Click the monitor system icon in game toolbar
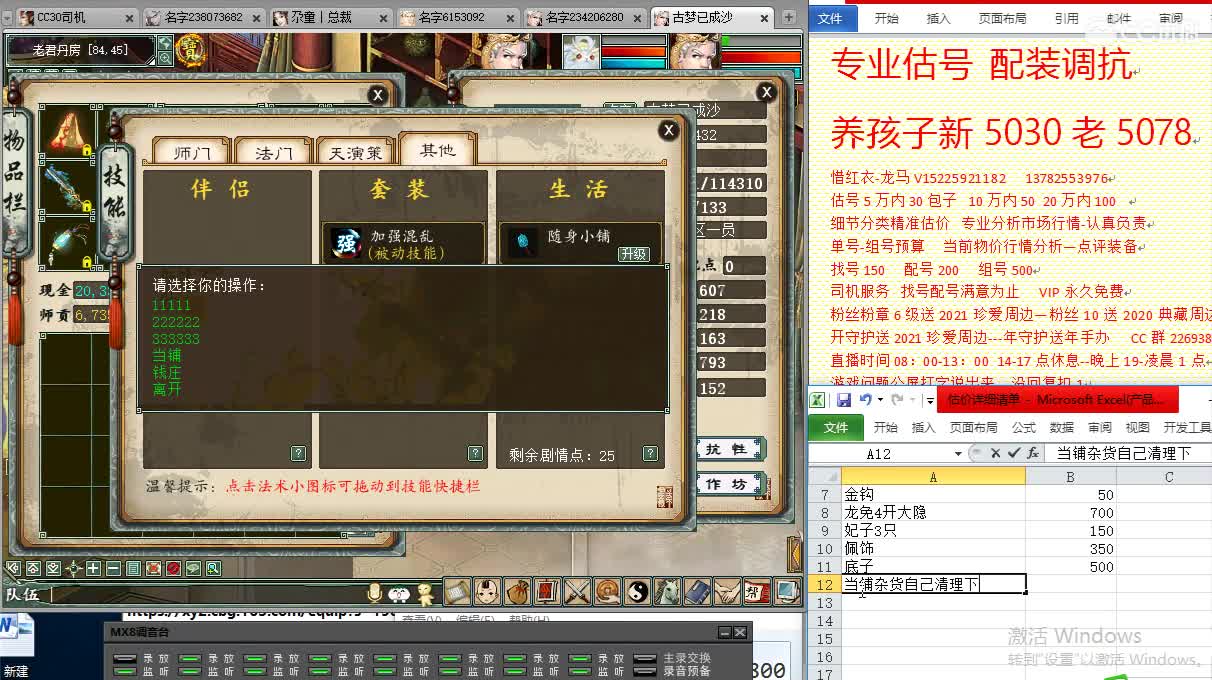The image size is (1212, 680). pyautogui.click(x=786, y=592)
